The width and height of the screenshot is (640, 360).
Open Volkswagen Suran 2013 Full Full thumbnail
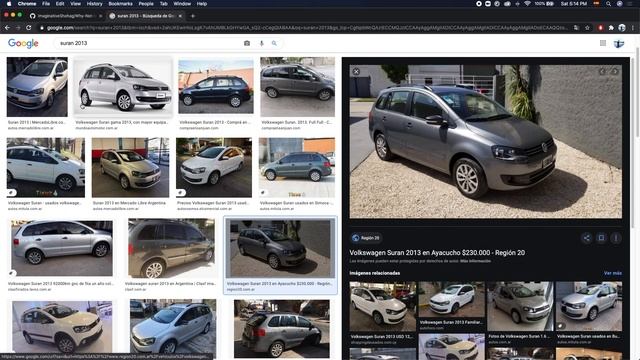298,87
